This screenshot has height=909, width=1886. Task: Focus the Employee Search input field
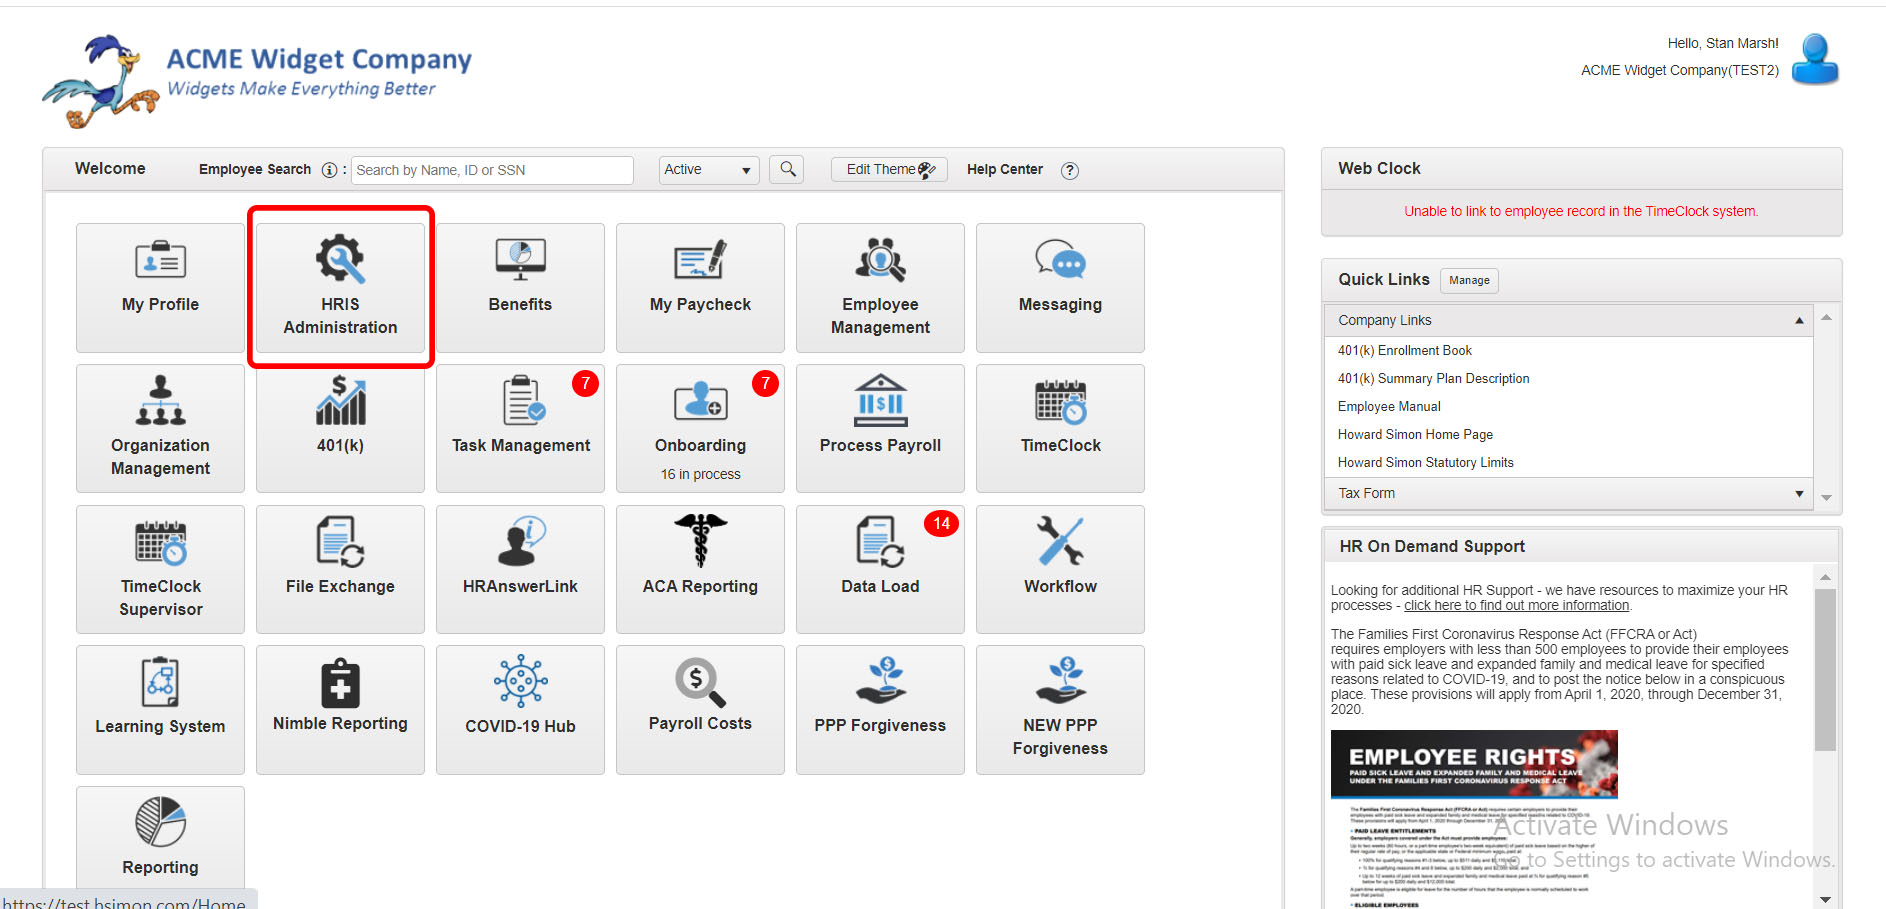pyautogui.click(x=492, y=170)
